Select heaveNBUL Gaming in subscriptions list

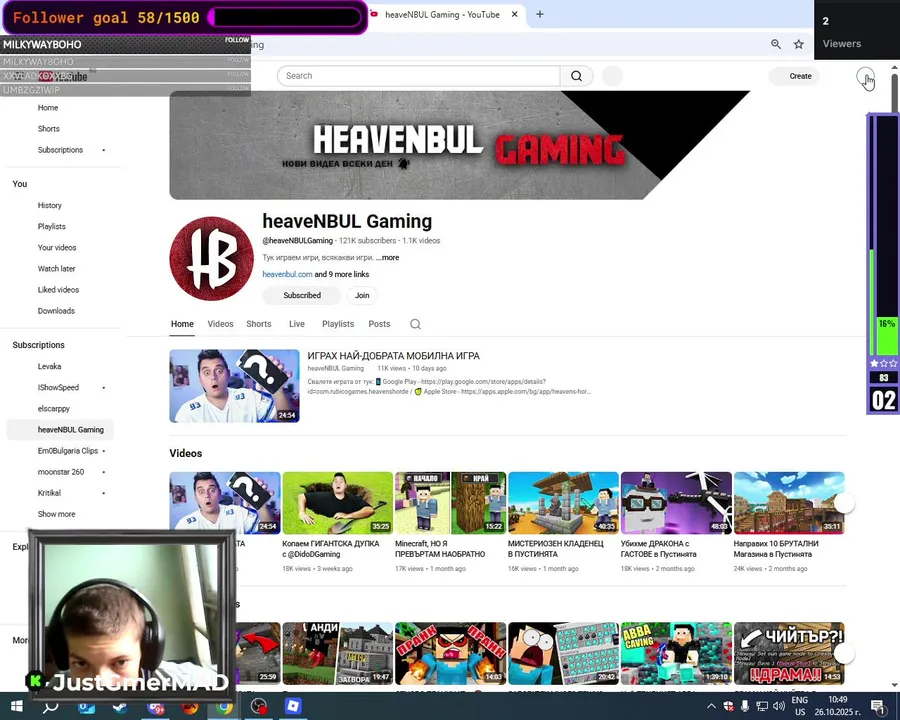point(60,429)
